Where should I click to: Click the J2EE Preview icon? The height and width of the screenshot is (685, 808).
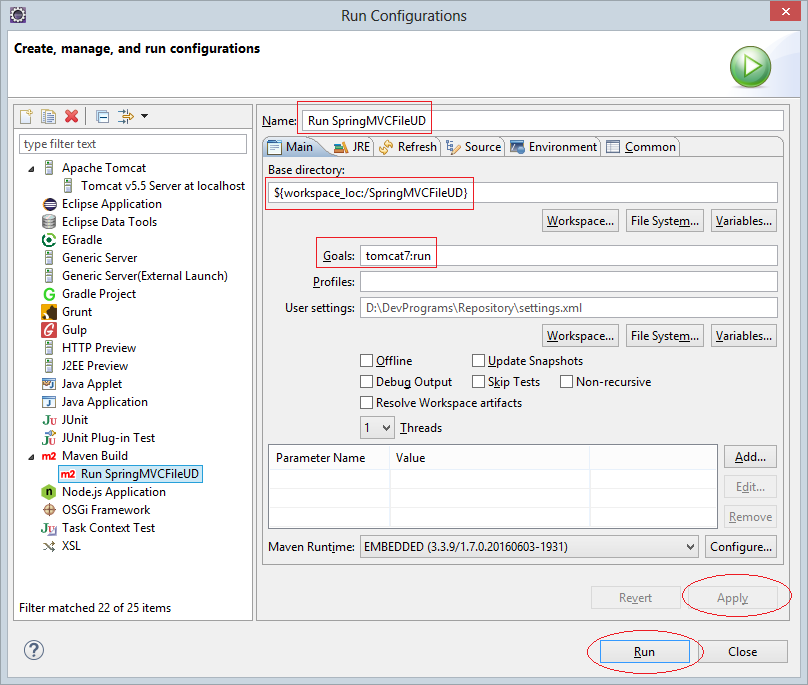[x=49, y=366]
